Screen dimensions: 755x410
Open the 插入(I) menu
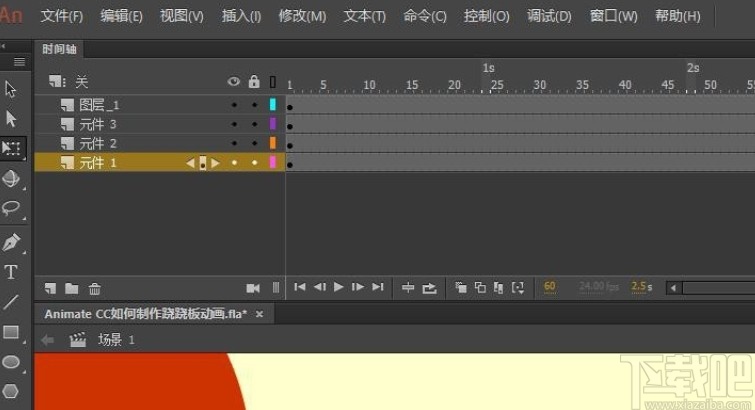click(241, 16)
